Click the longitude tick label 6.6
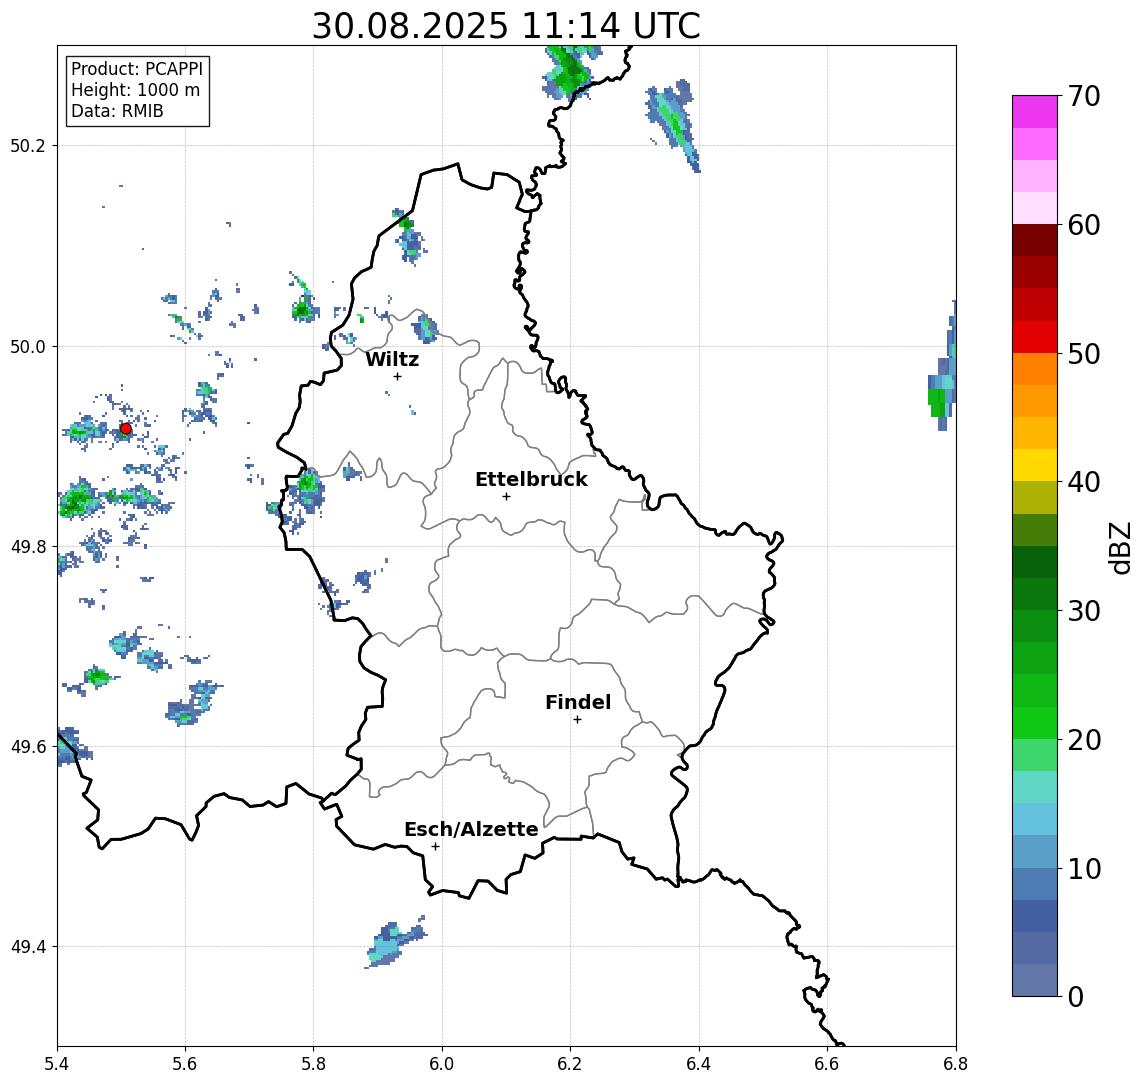This screenshot has height=1084, width=1145. 827,1064
